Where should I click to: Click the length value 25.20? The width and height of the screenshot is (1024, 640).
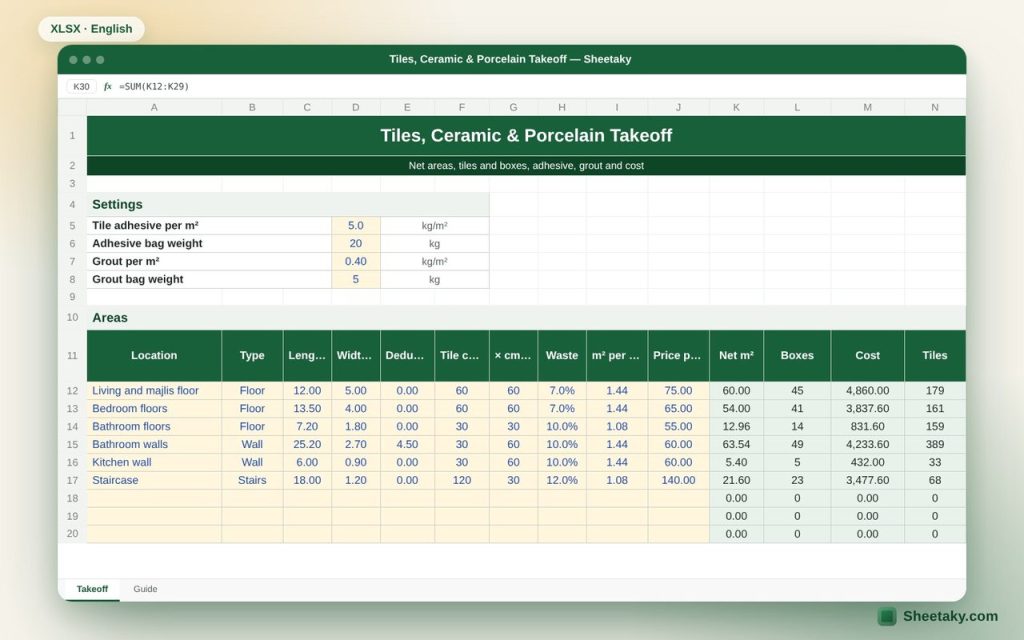tap(307, 444)
